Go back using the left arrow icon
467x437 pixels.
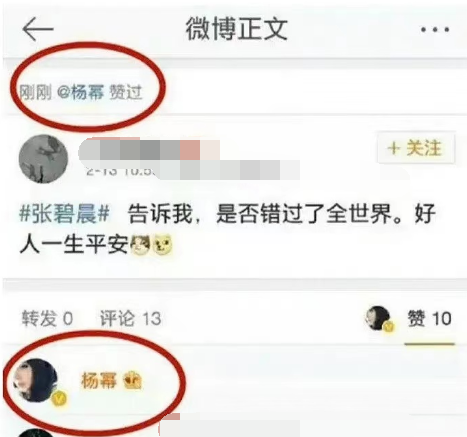click(38, 29)
